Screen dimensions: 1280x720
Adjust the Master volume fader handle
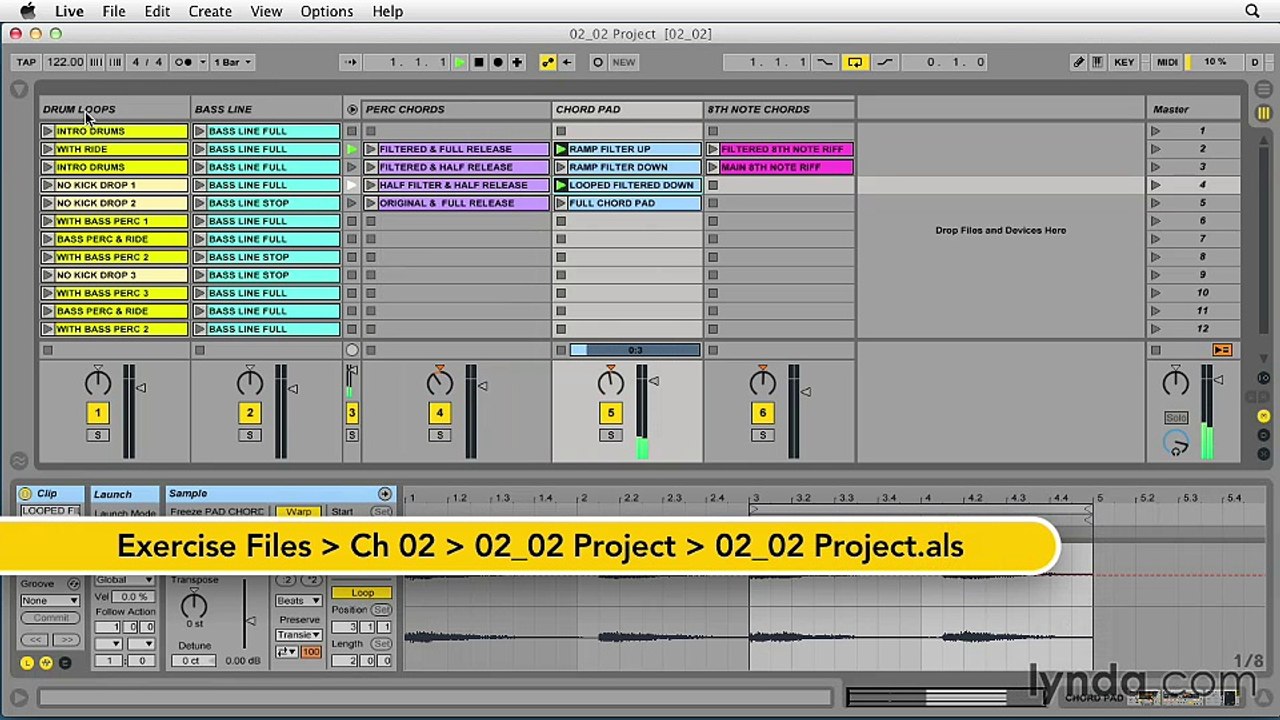(x=1219, y=379)
